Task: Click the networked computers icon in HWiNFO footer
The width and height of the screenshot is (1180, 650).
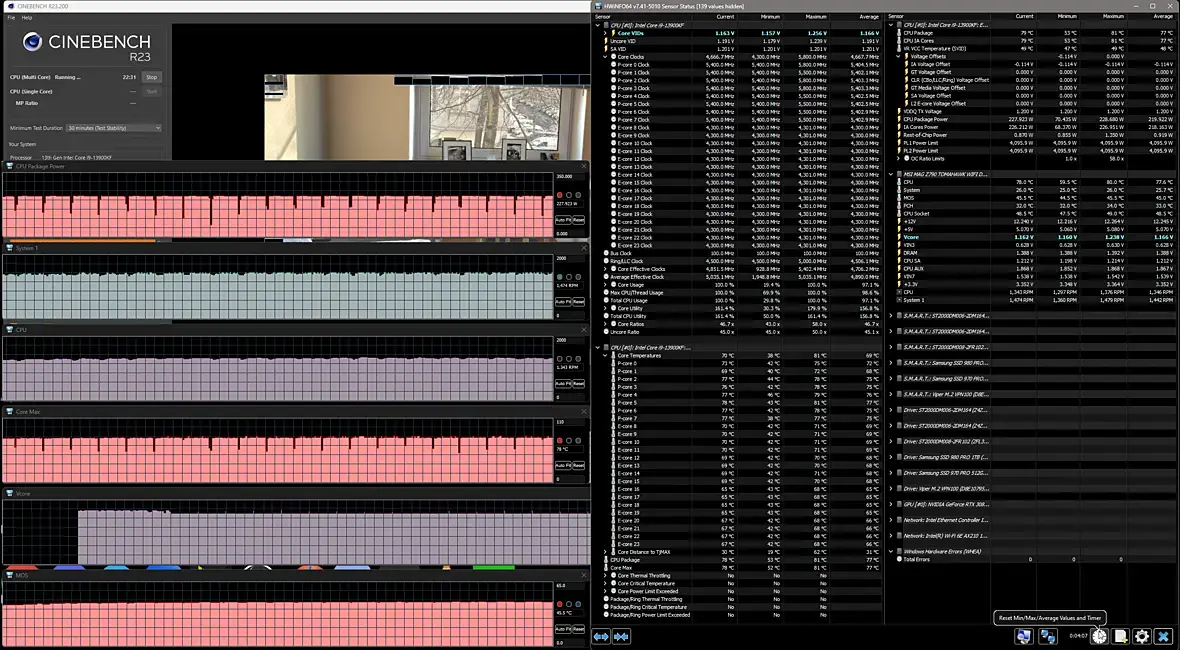Action: pos(1048,636)
